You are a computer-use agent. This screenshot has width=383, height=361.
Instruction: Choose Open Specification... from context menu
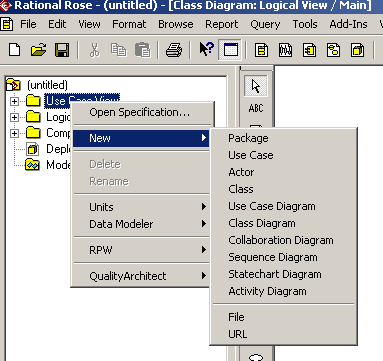(141, 112)
